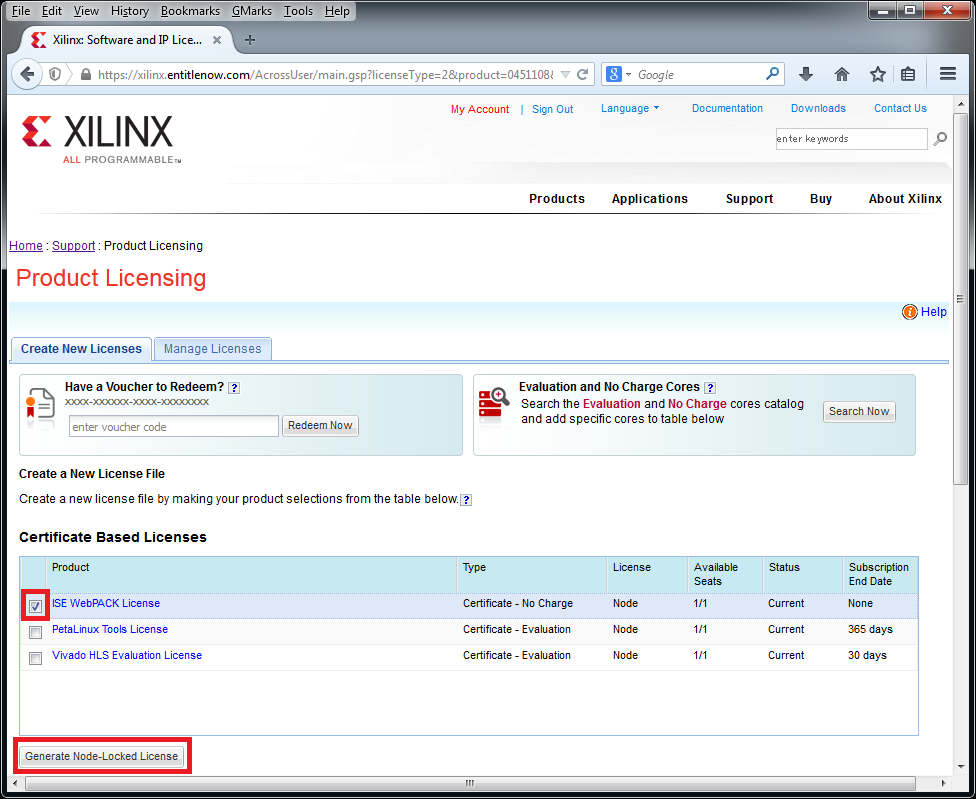
Task: Open the Downloads link in header
Action: pos(818,108)
